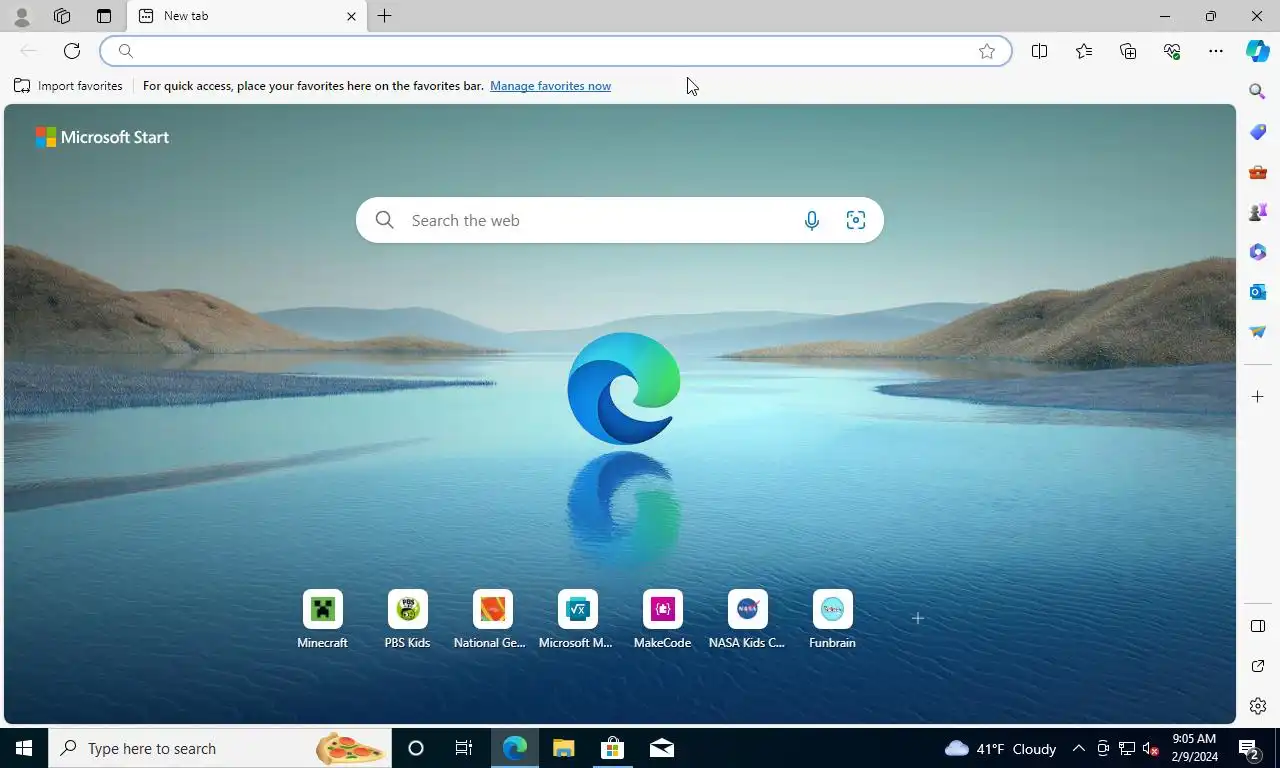Toggle the sidebar layout button

click(x=1258, y=627)
